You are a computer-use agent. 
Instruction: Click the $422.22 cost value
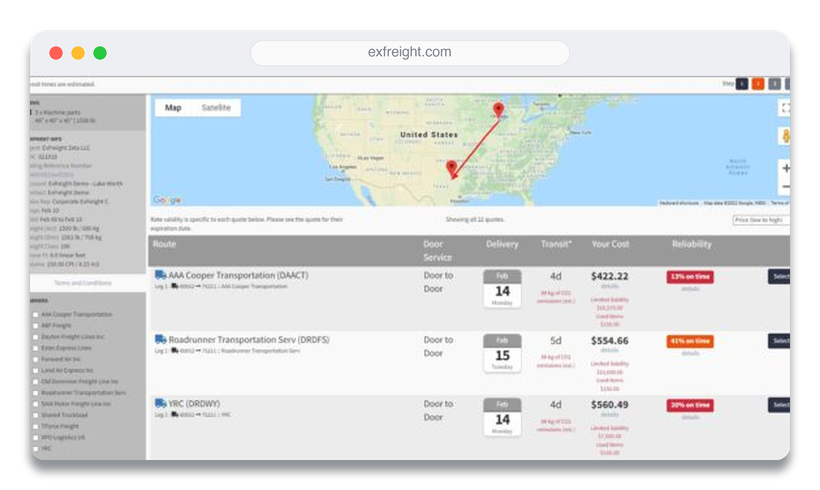(x=609, y=276)
